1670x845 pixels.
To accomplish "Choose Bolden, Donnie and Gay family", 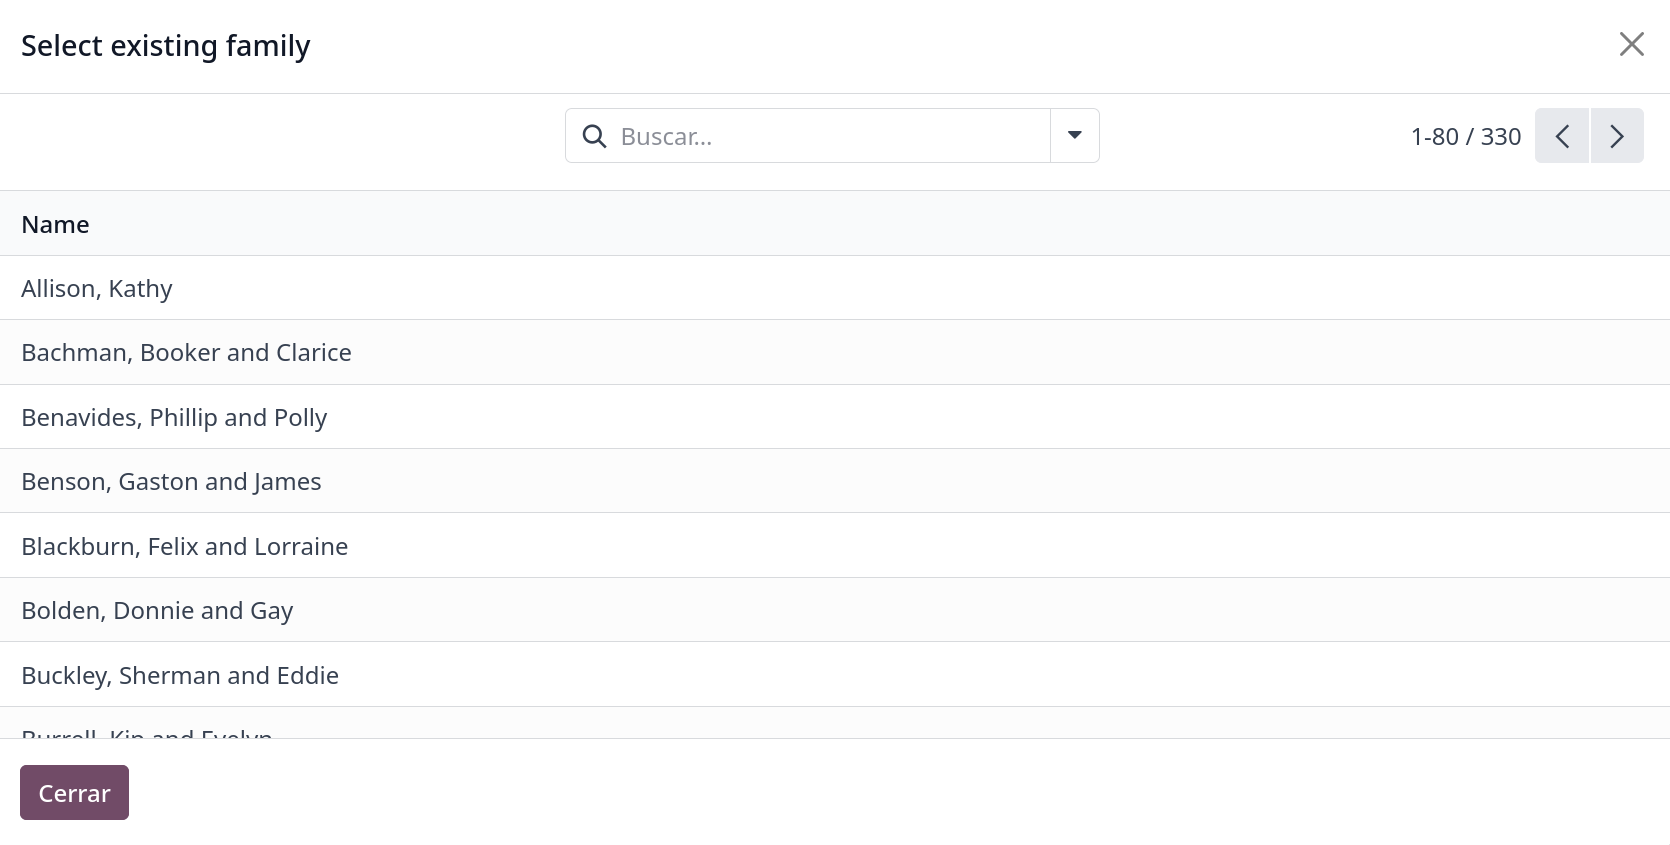I will (x=157, y=611).
